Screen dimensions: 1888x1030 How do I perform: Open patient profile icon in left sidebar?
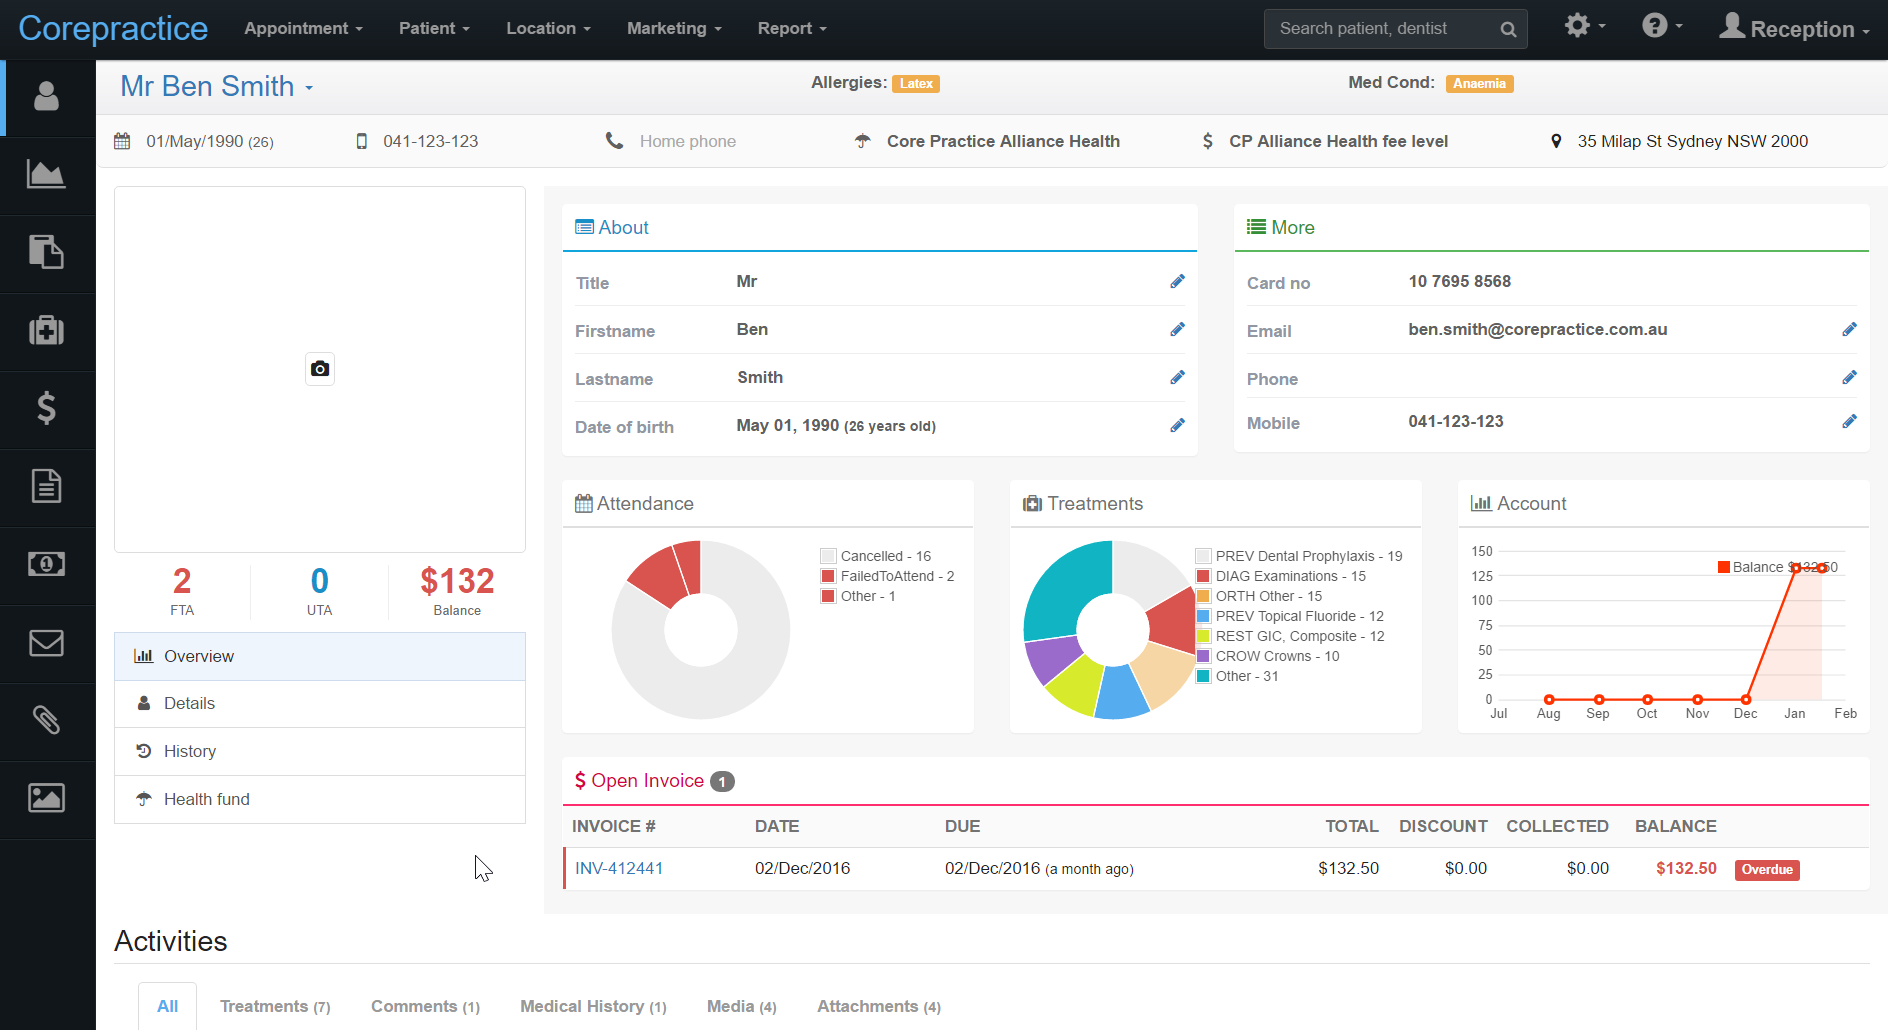pyautogui.click(x=47, y=97)
